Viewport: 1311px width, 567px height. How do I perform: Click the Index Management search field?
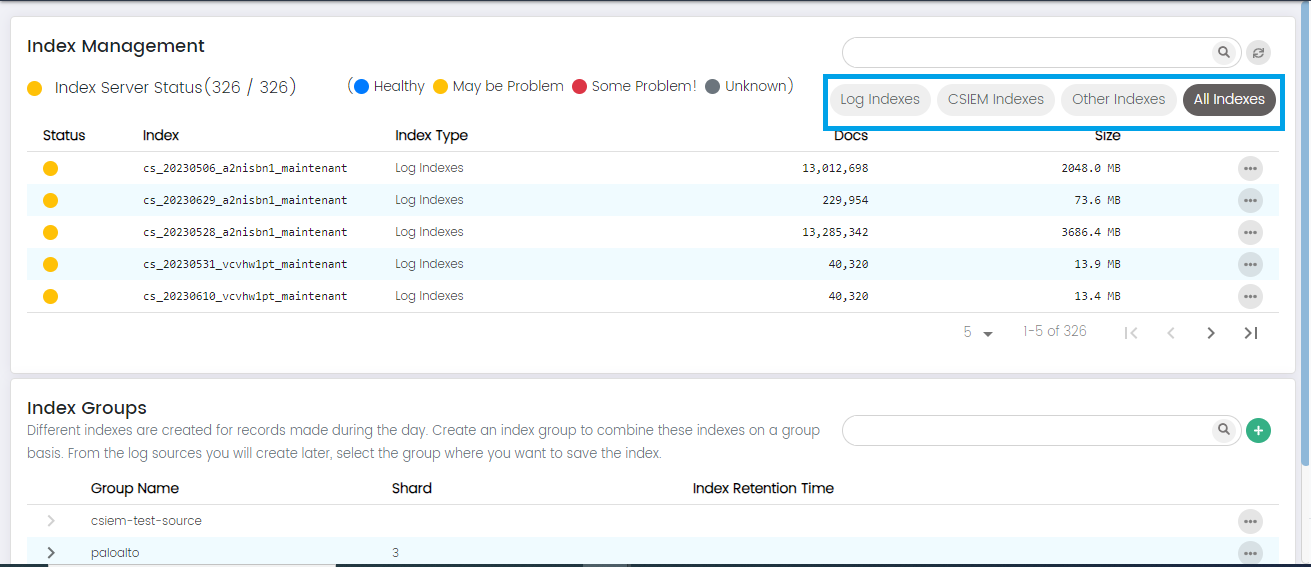1025,52
